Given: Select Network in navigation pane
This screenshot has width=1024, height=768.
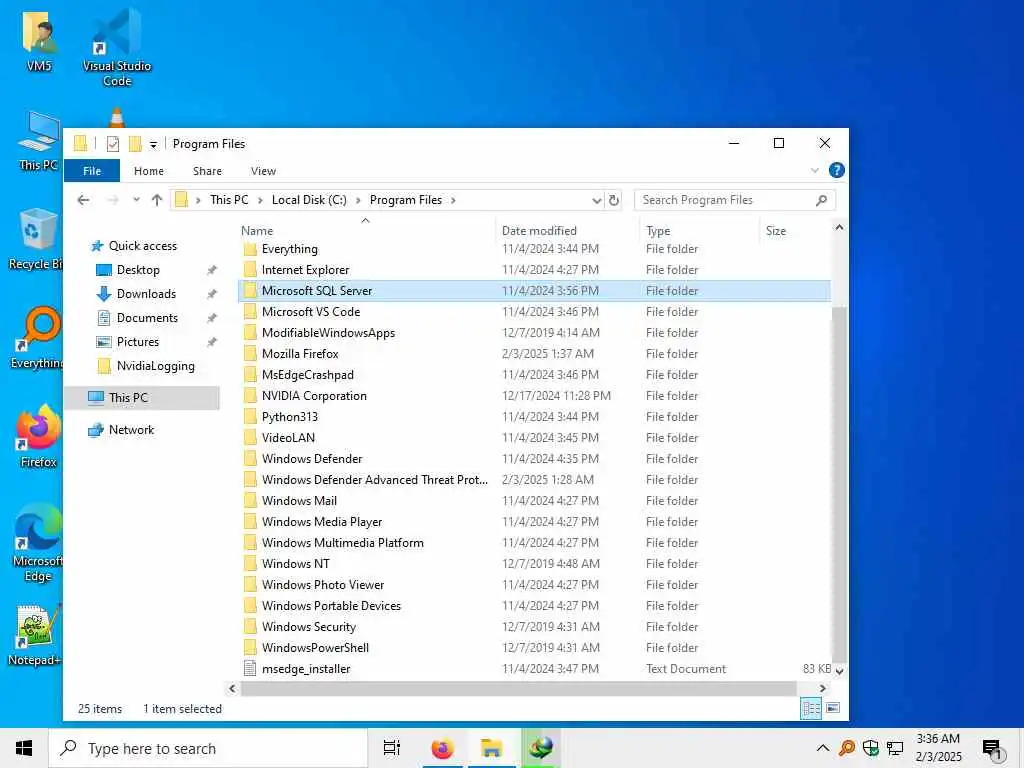Looking at the screenshot, I should coord(131,430).
